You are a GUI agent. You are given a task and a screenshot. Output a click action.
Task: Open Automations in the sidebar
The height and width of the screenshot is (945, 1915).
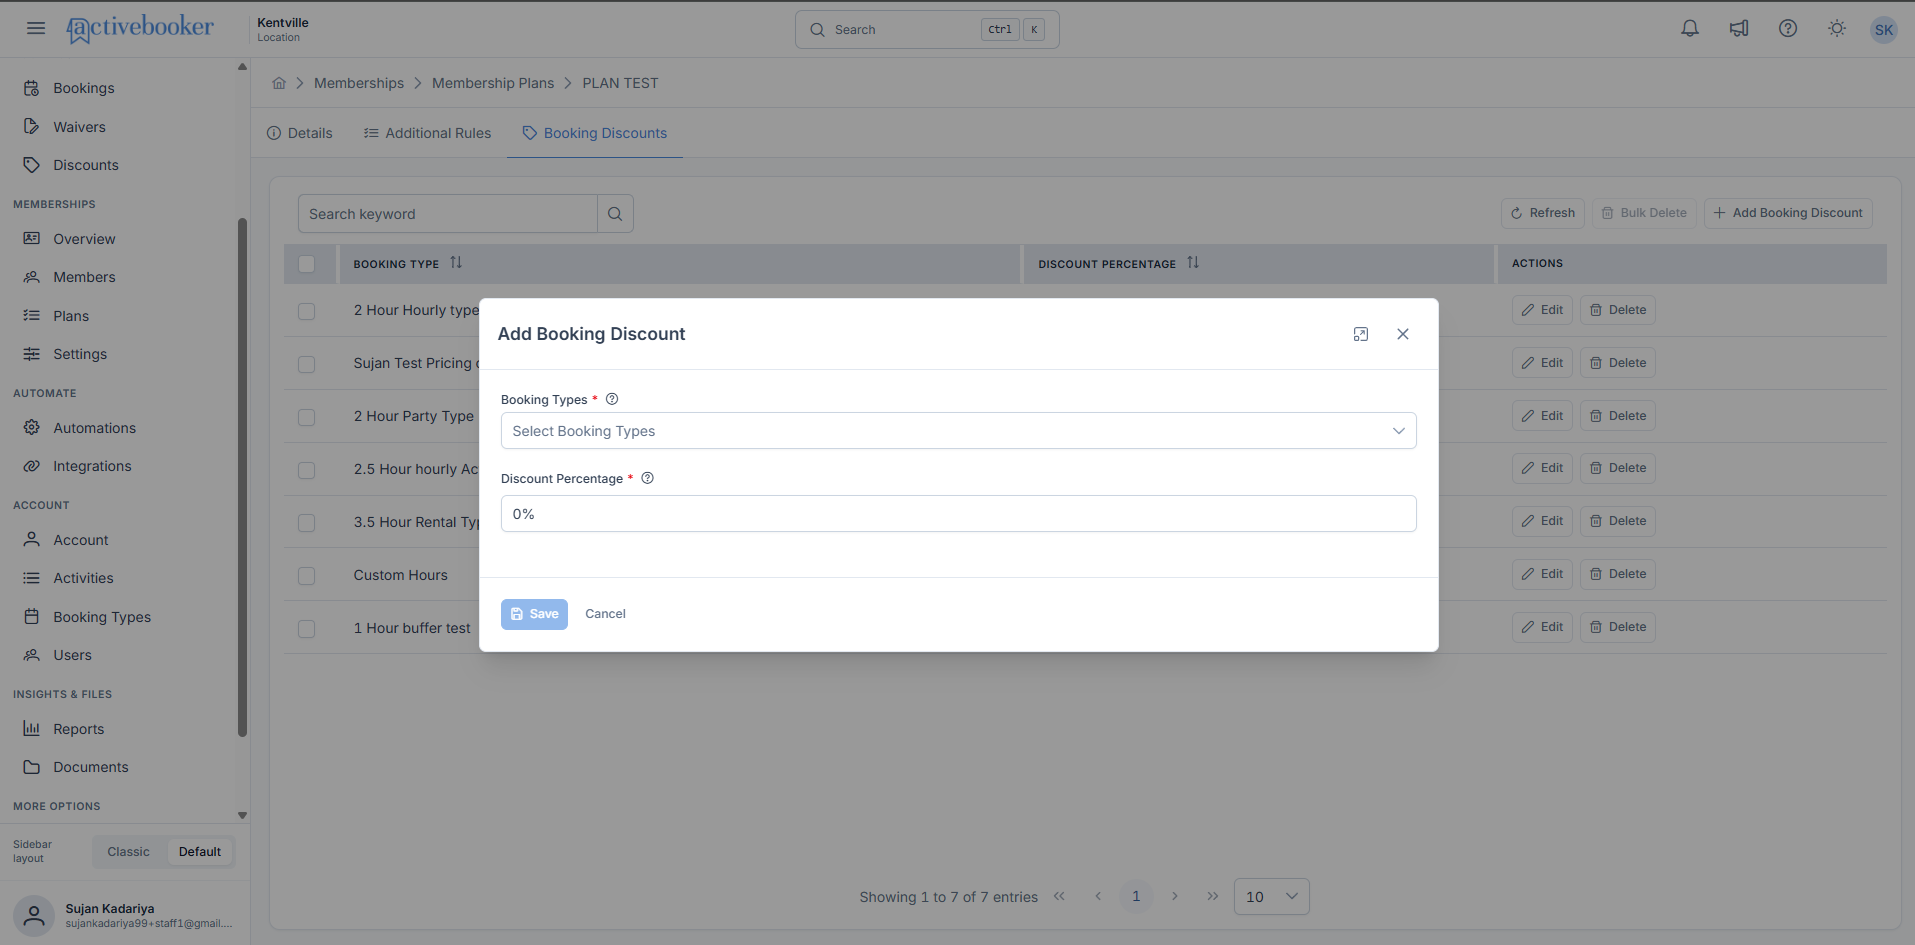click(94, 428)
